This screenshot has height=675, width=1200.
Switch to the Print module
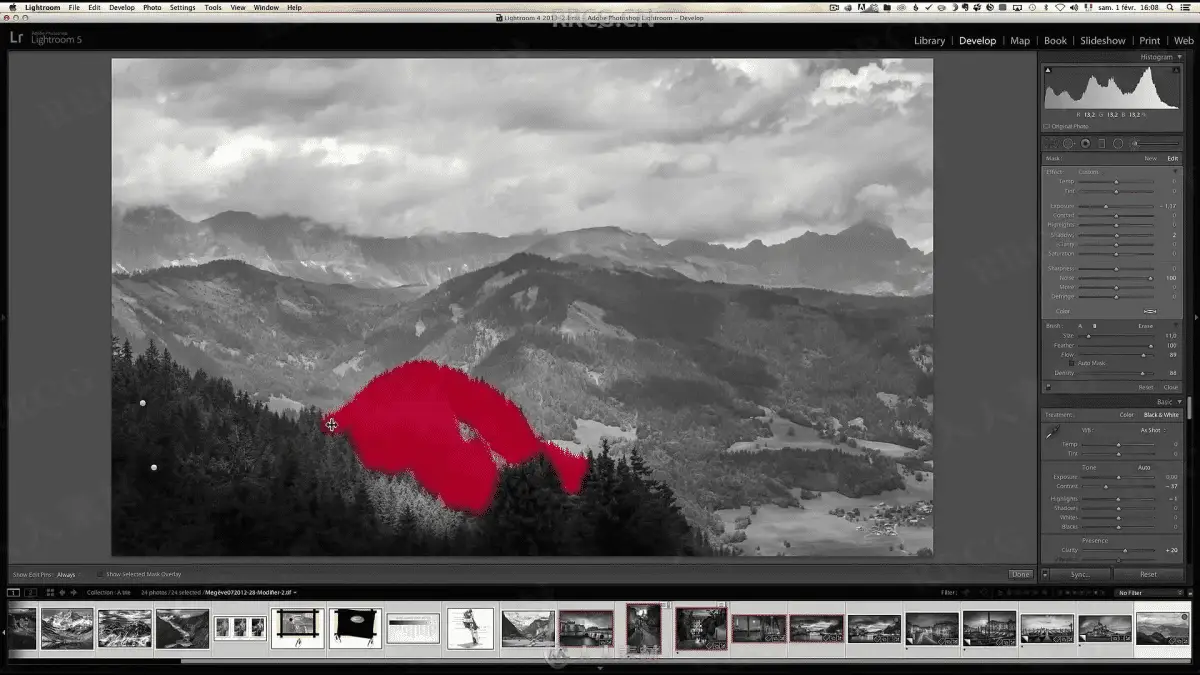click(1150, 41)
